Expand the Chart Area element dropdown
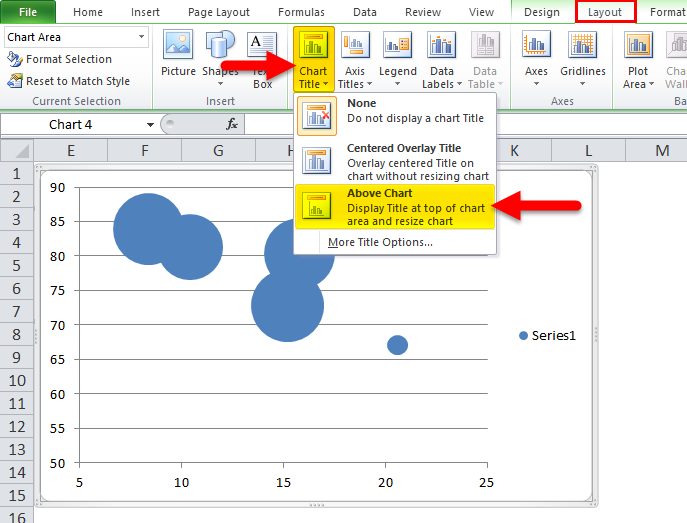Viewport: 687px width, 523px height. [141, 37]
